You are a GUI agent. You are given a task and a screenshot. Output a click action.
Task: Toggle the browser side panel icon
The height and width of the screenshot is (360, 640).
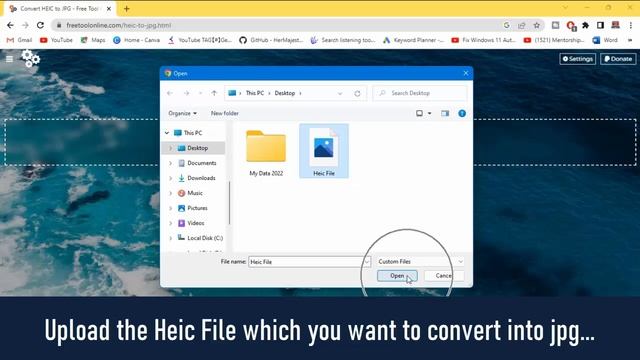click(600, 25)
